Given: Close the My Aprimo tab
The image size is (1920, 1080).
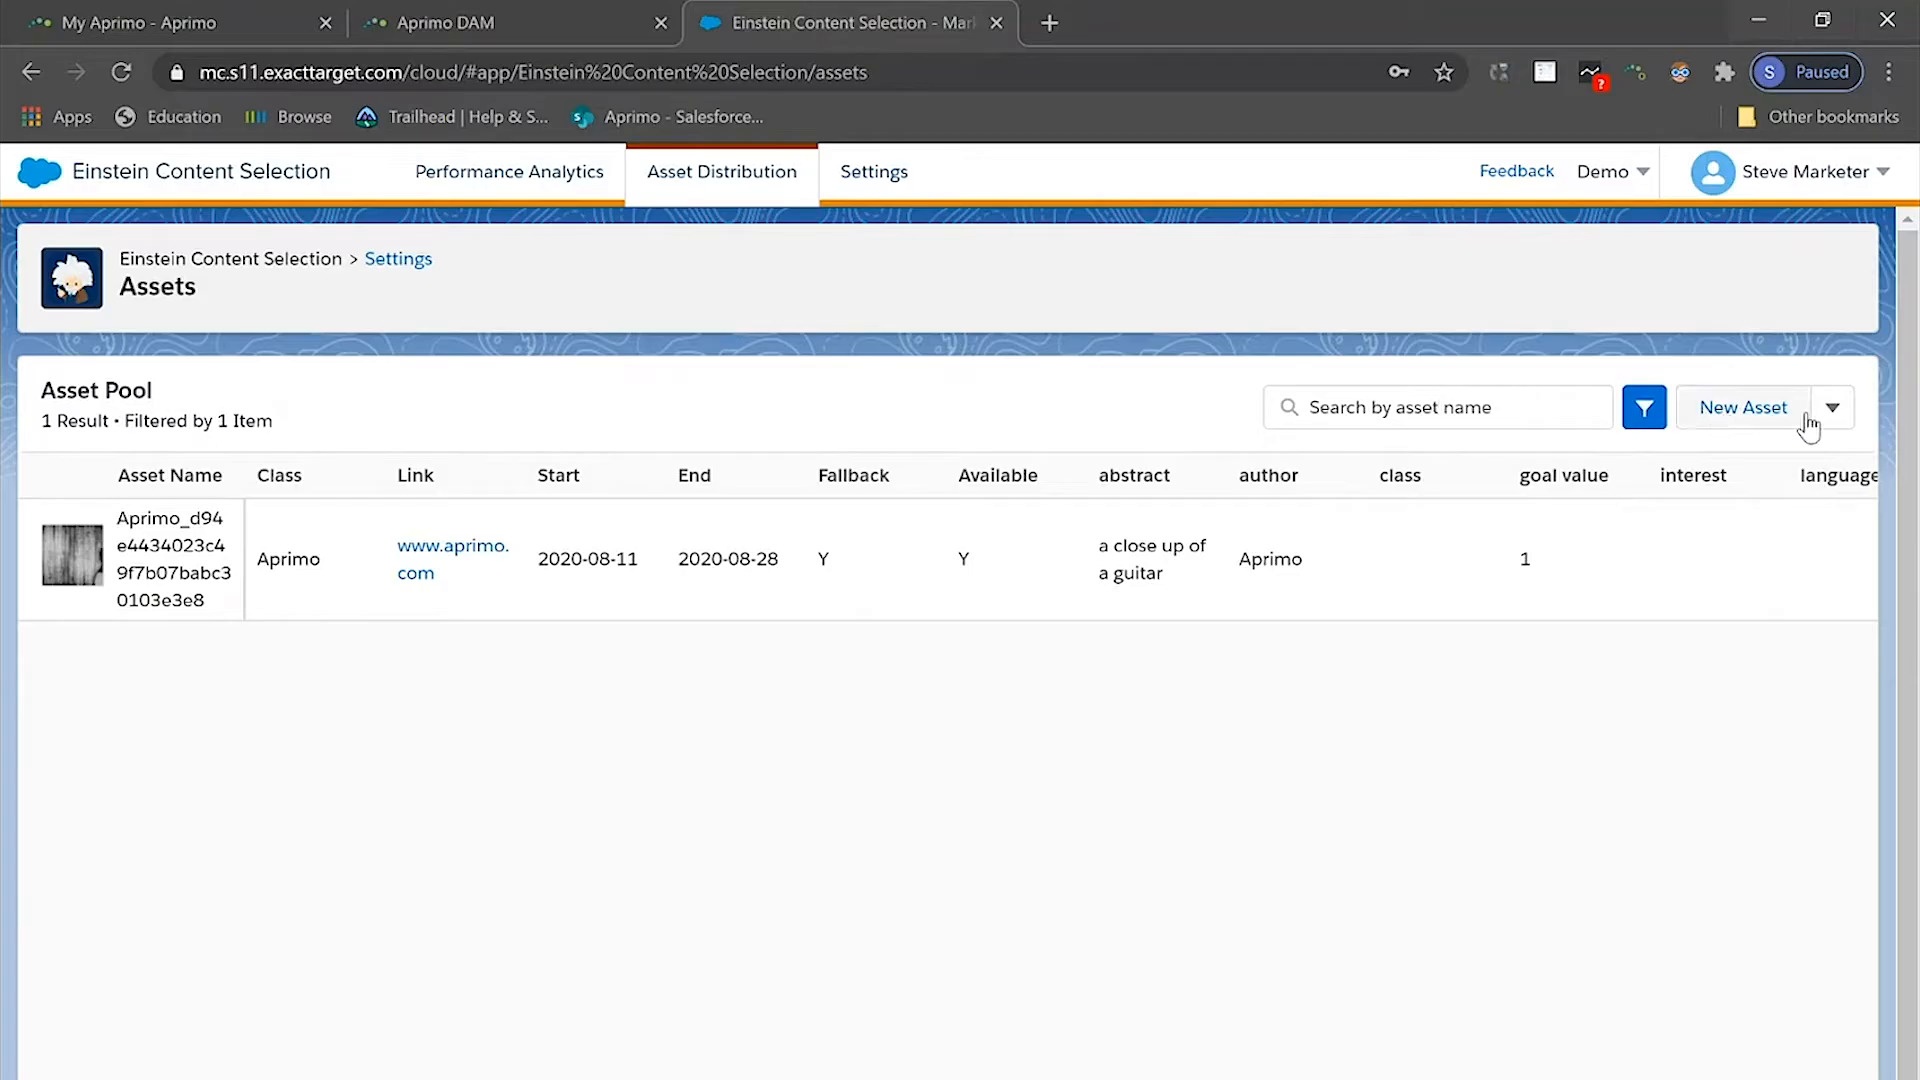Looking at the screenshot, I should point(325,23).
